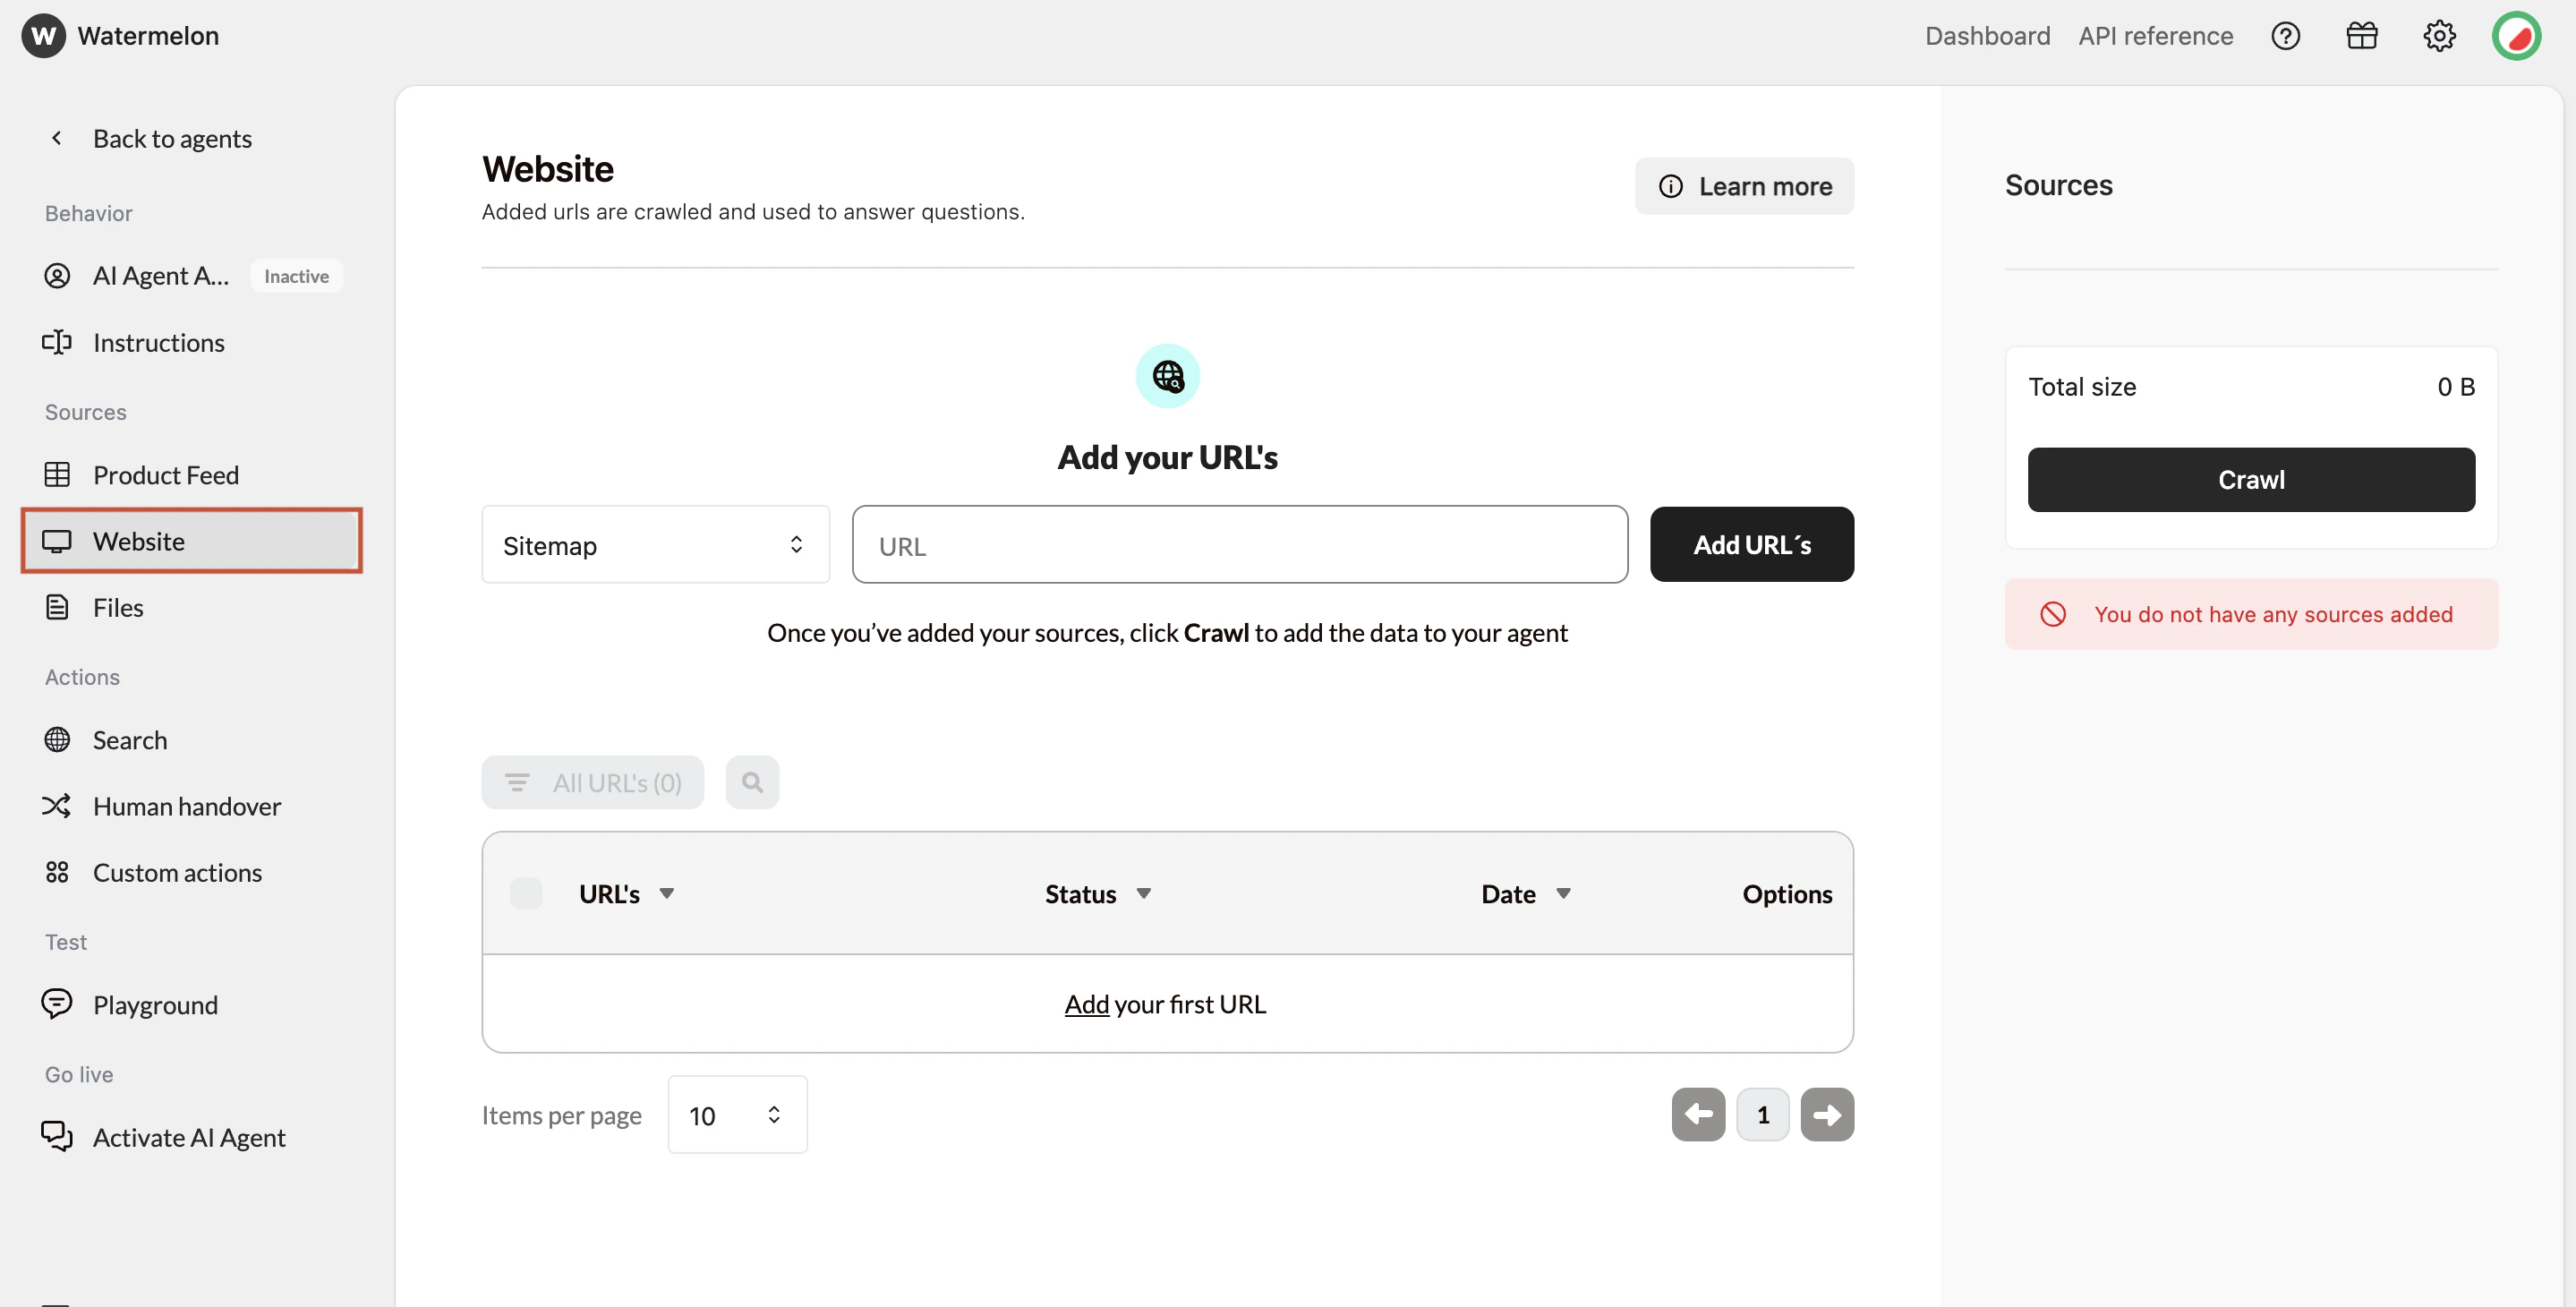Click Back to agents link
The width and height of the screenshot is (2576, 1307).
pos(172,138)
